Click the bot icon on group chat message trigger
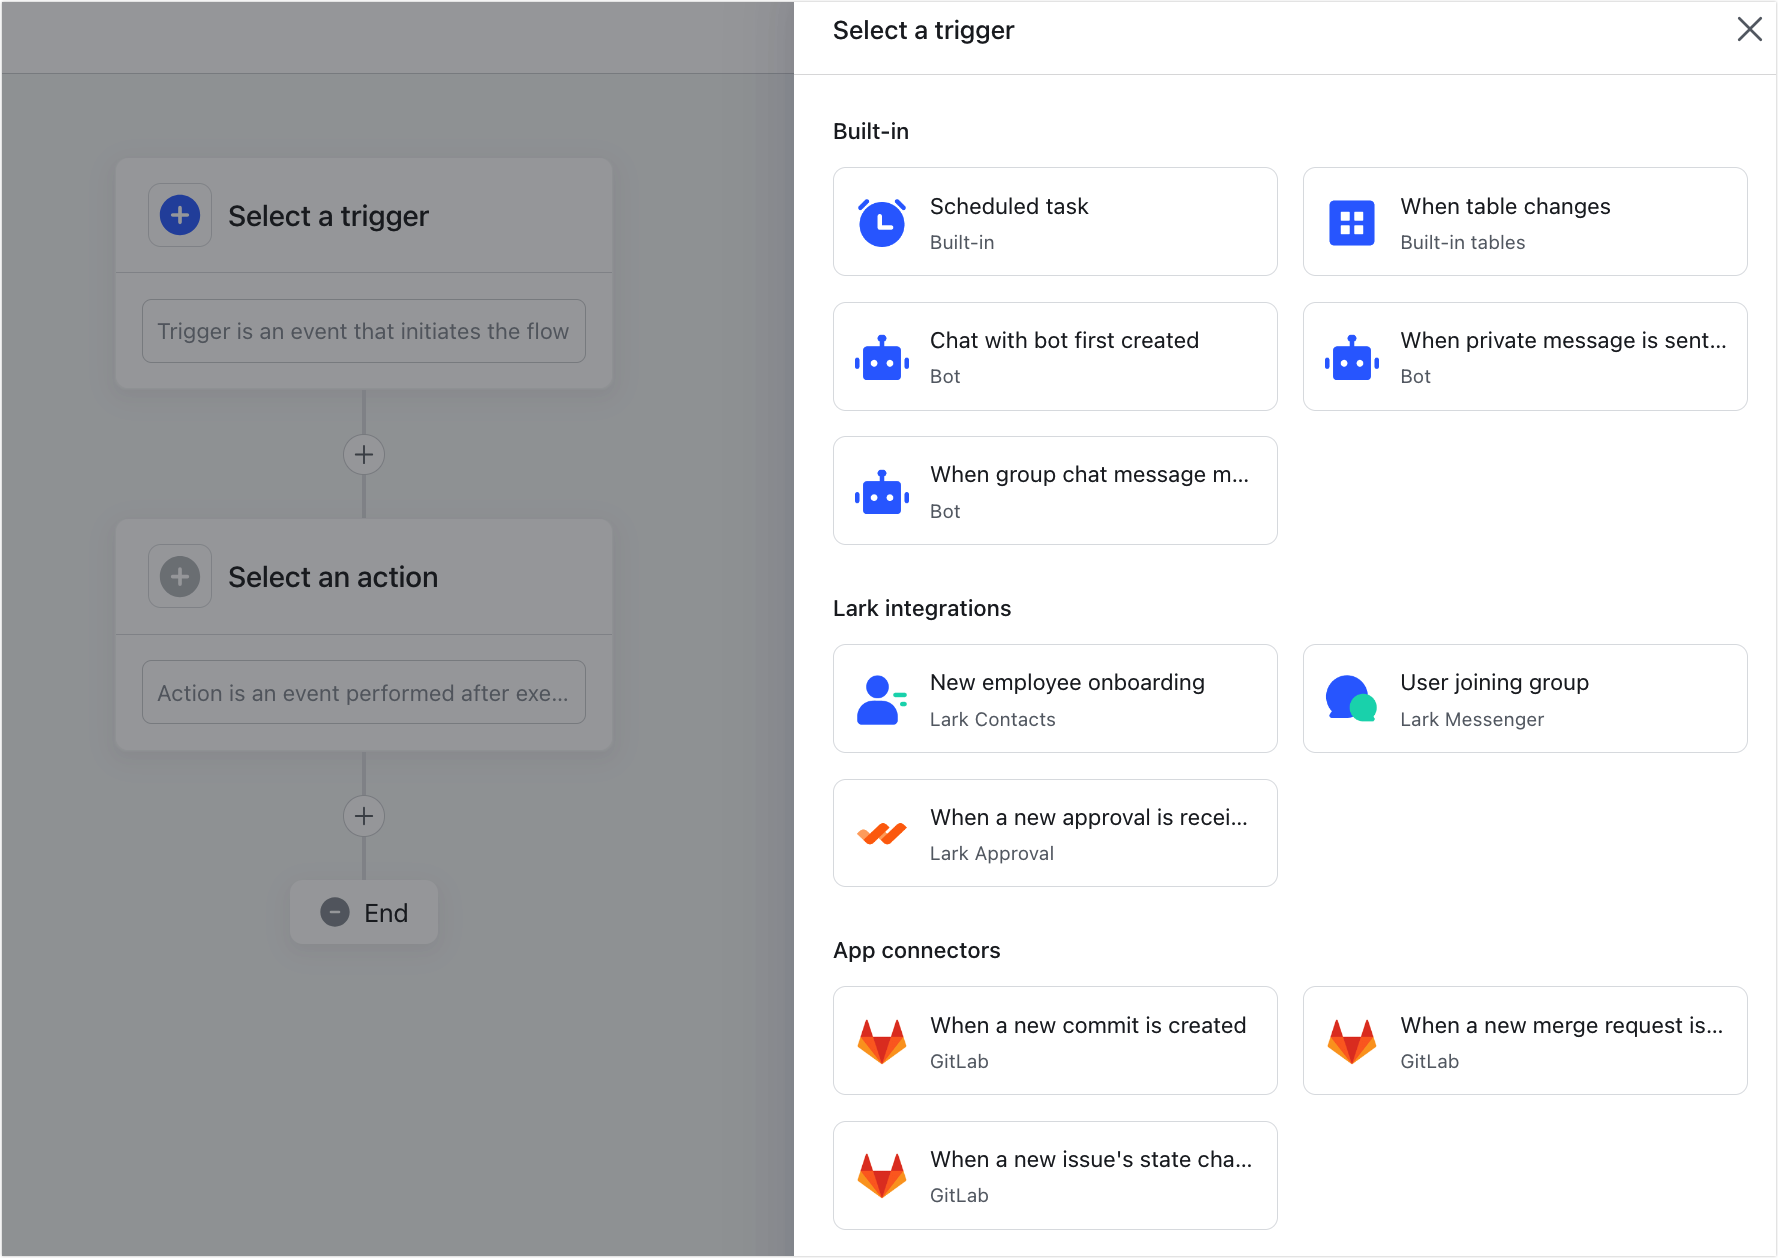 [881, 490]
